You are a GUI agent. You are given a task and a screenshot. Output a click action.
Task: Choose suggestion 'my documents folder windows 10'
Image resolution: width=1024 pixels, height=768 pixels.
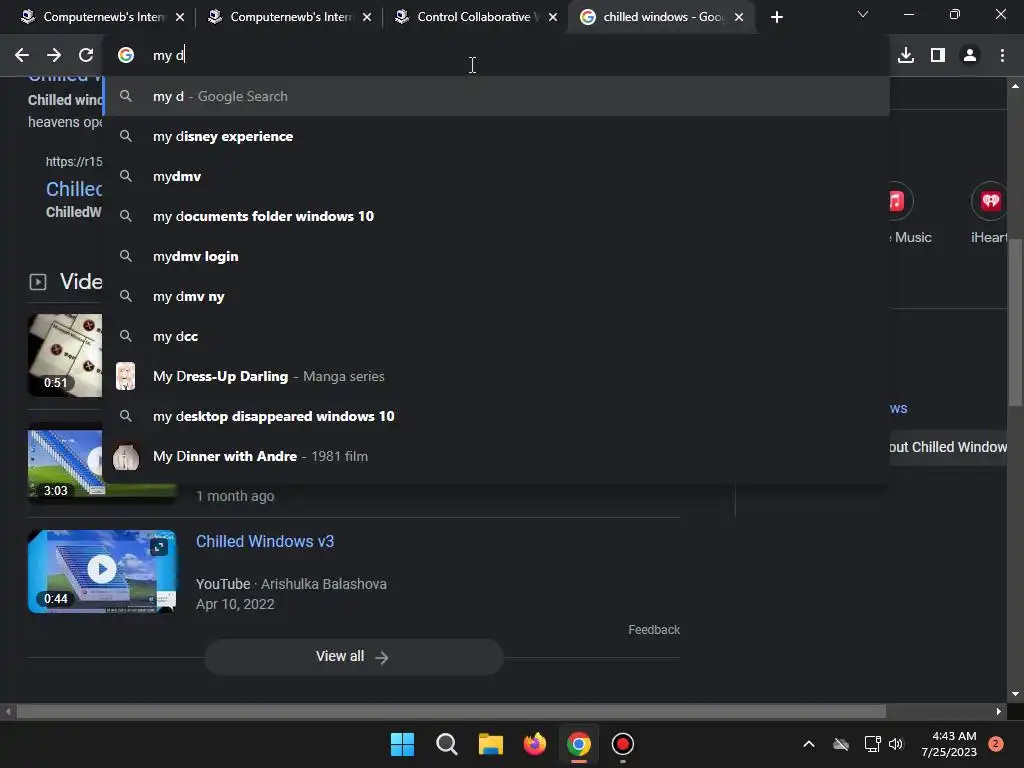(496, 216)
